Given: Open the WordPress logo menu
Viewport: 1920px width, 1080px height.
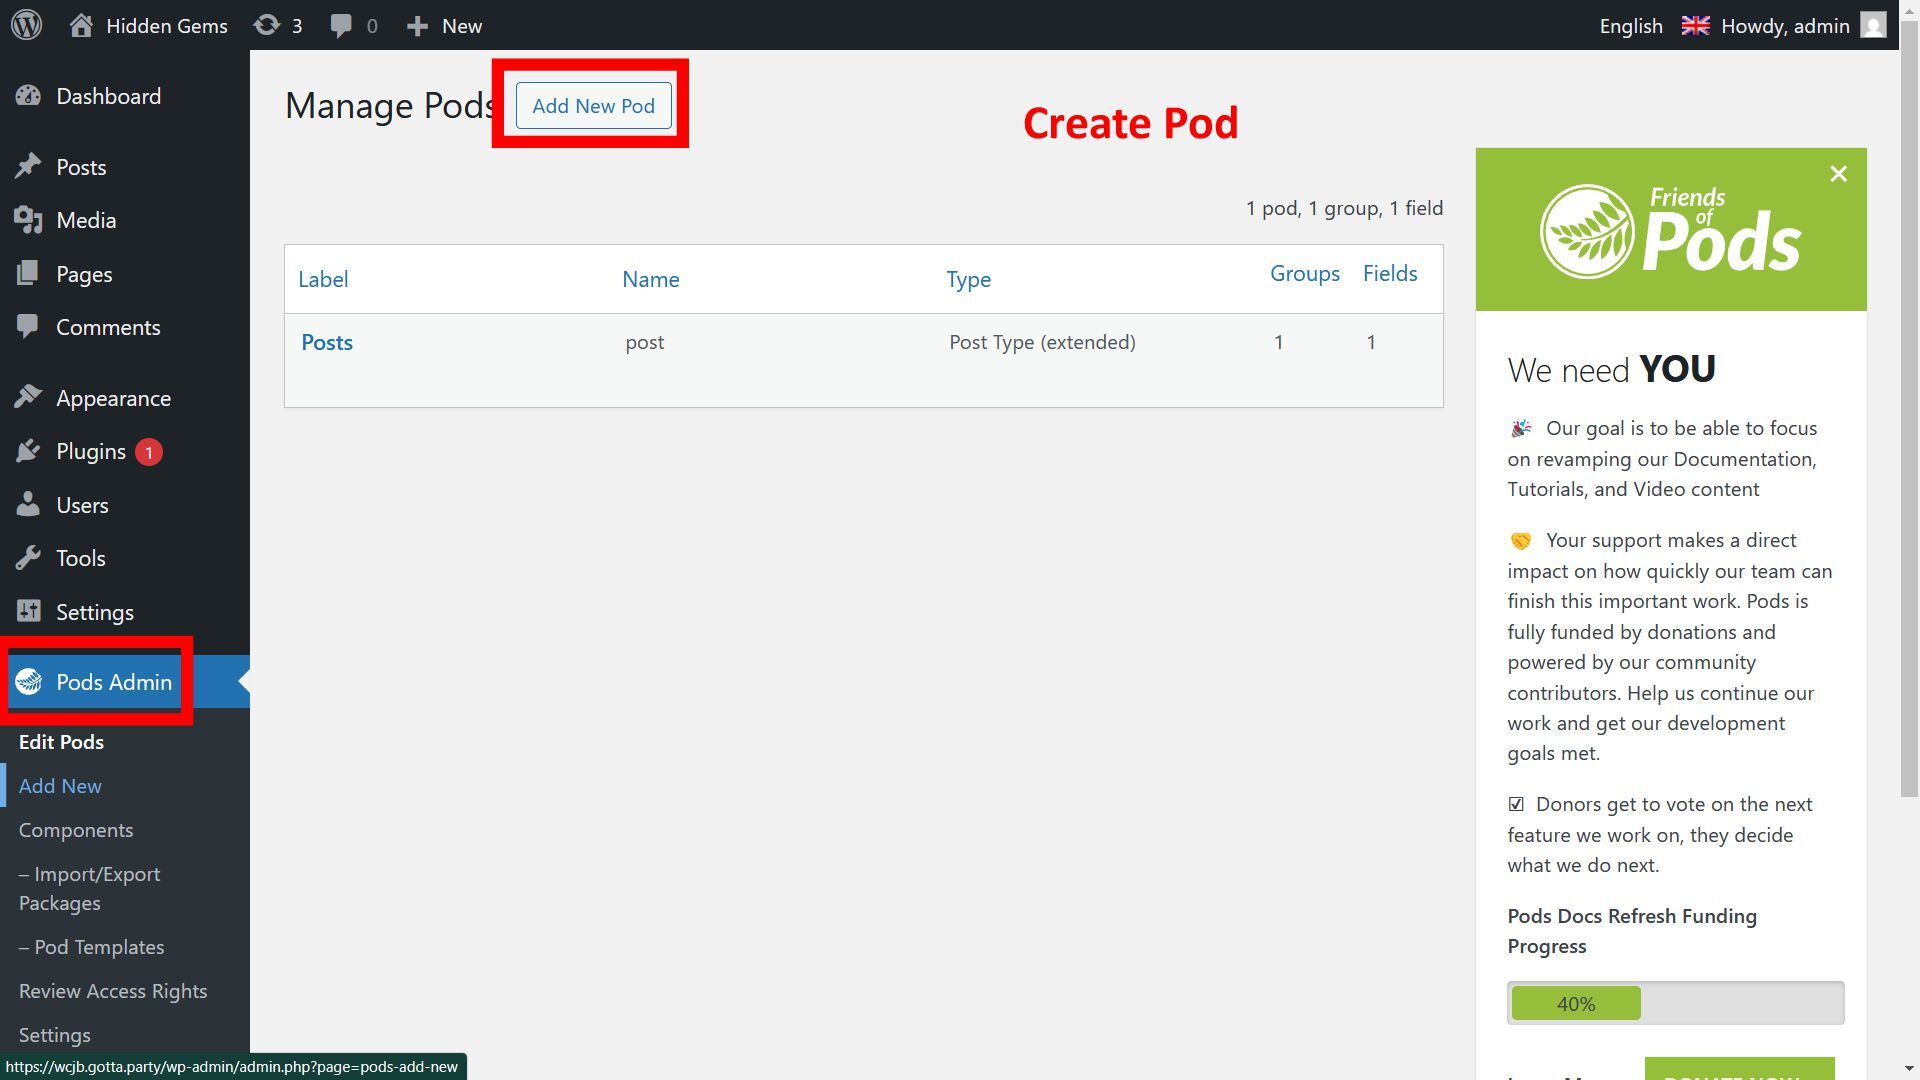Looking at the screenshot, I should click(x=27, y=25).
